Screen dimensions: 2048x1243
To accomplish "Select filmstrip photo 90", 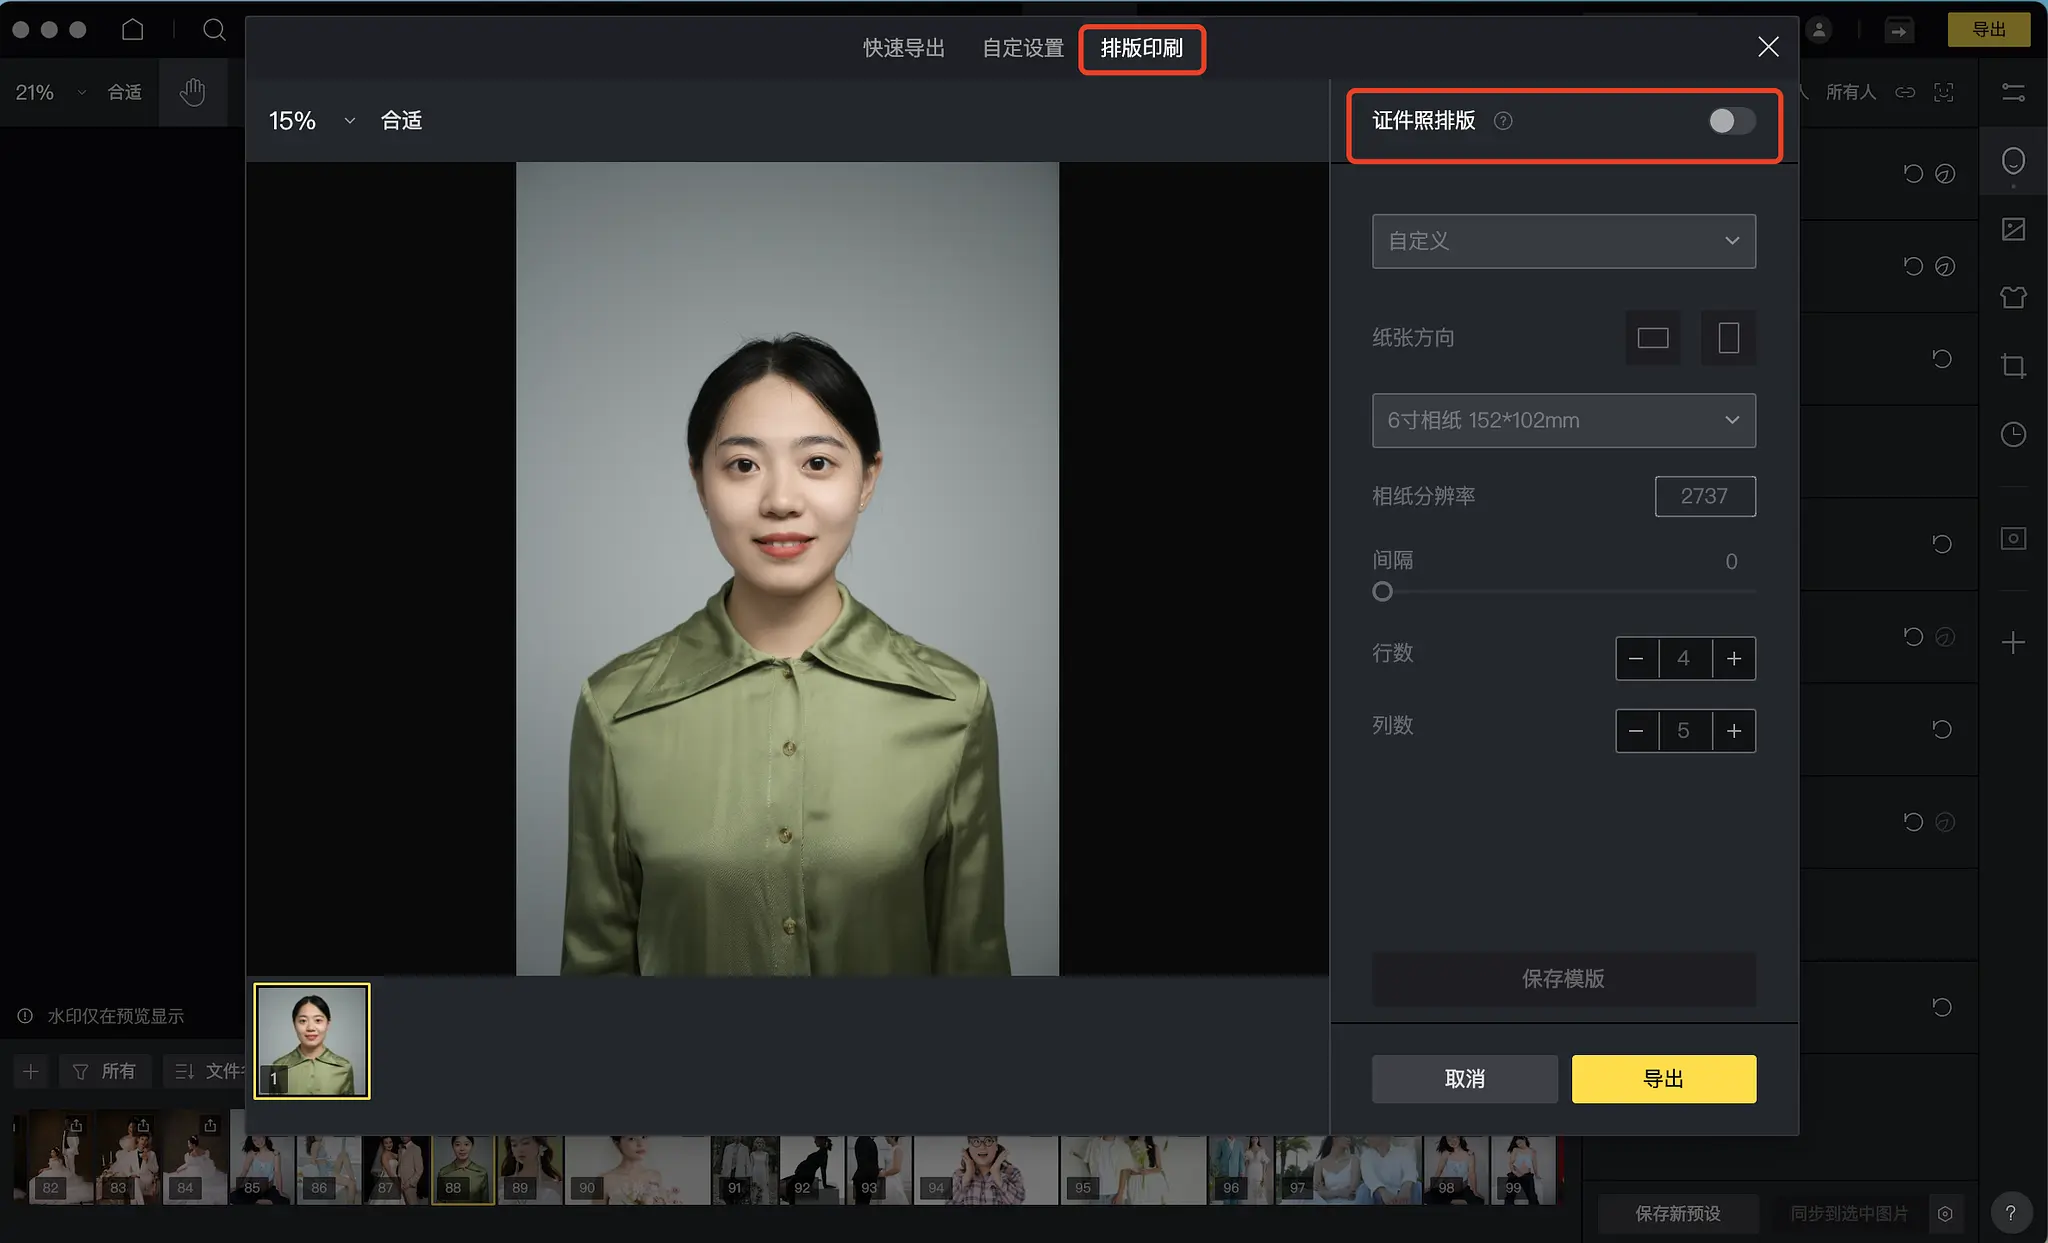I will click(637, 1168).
